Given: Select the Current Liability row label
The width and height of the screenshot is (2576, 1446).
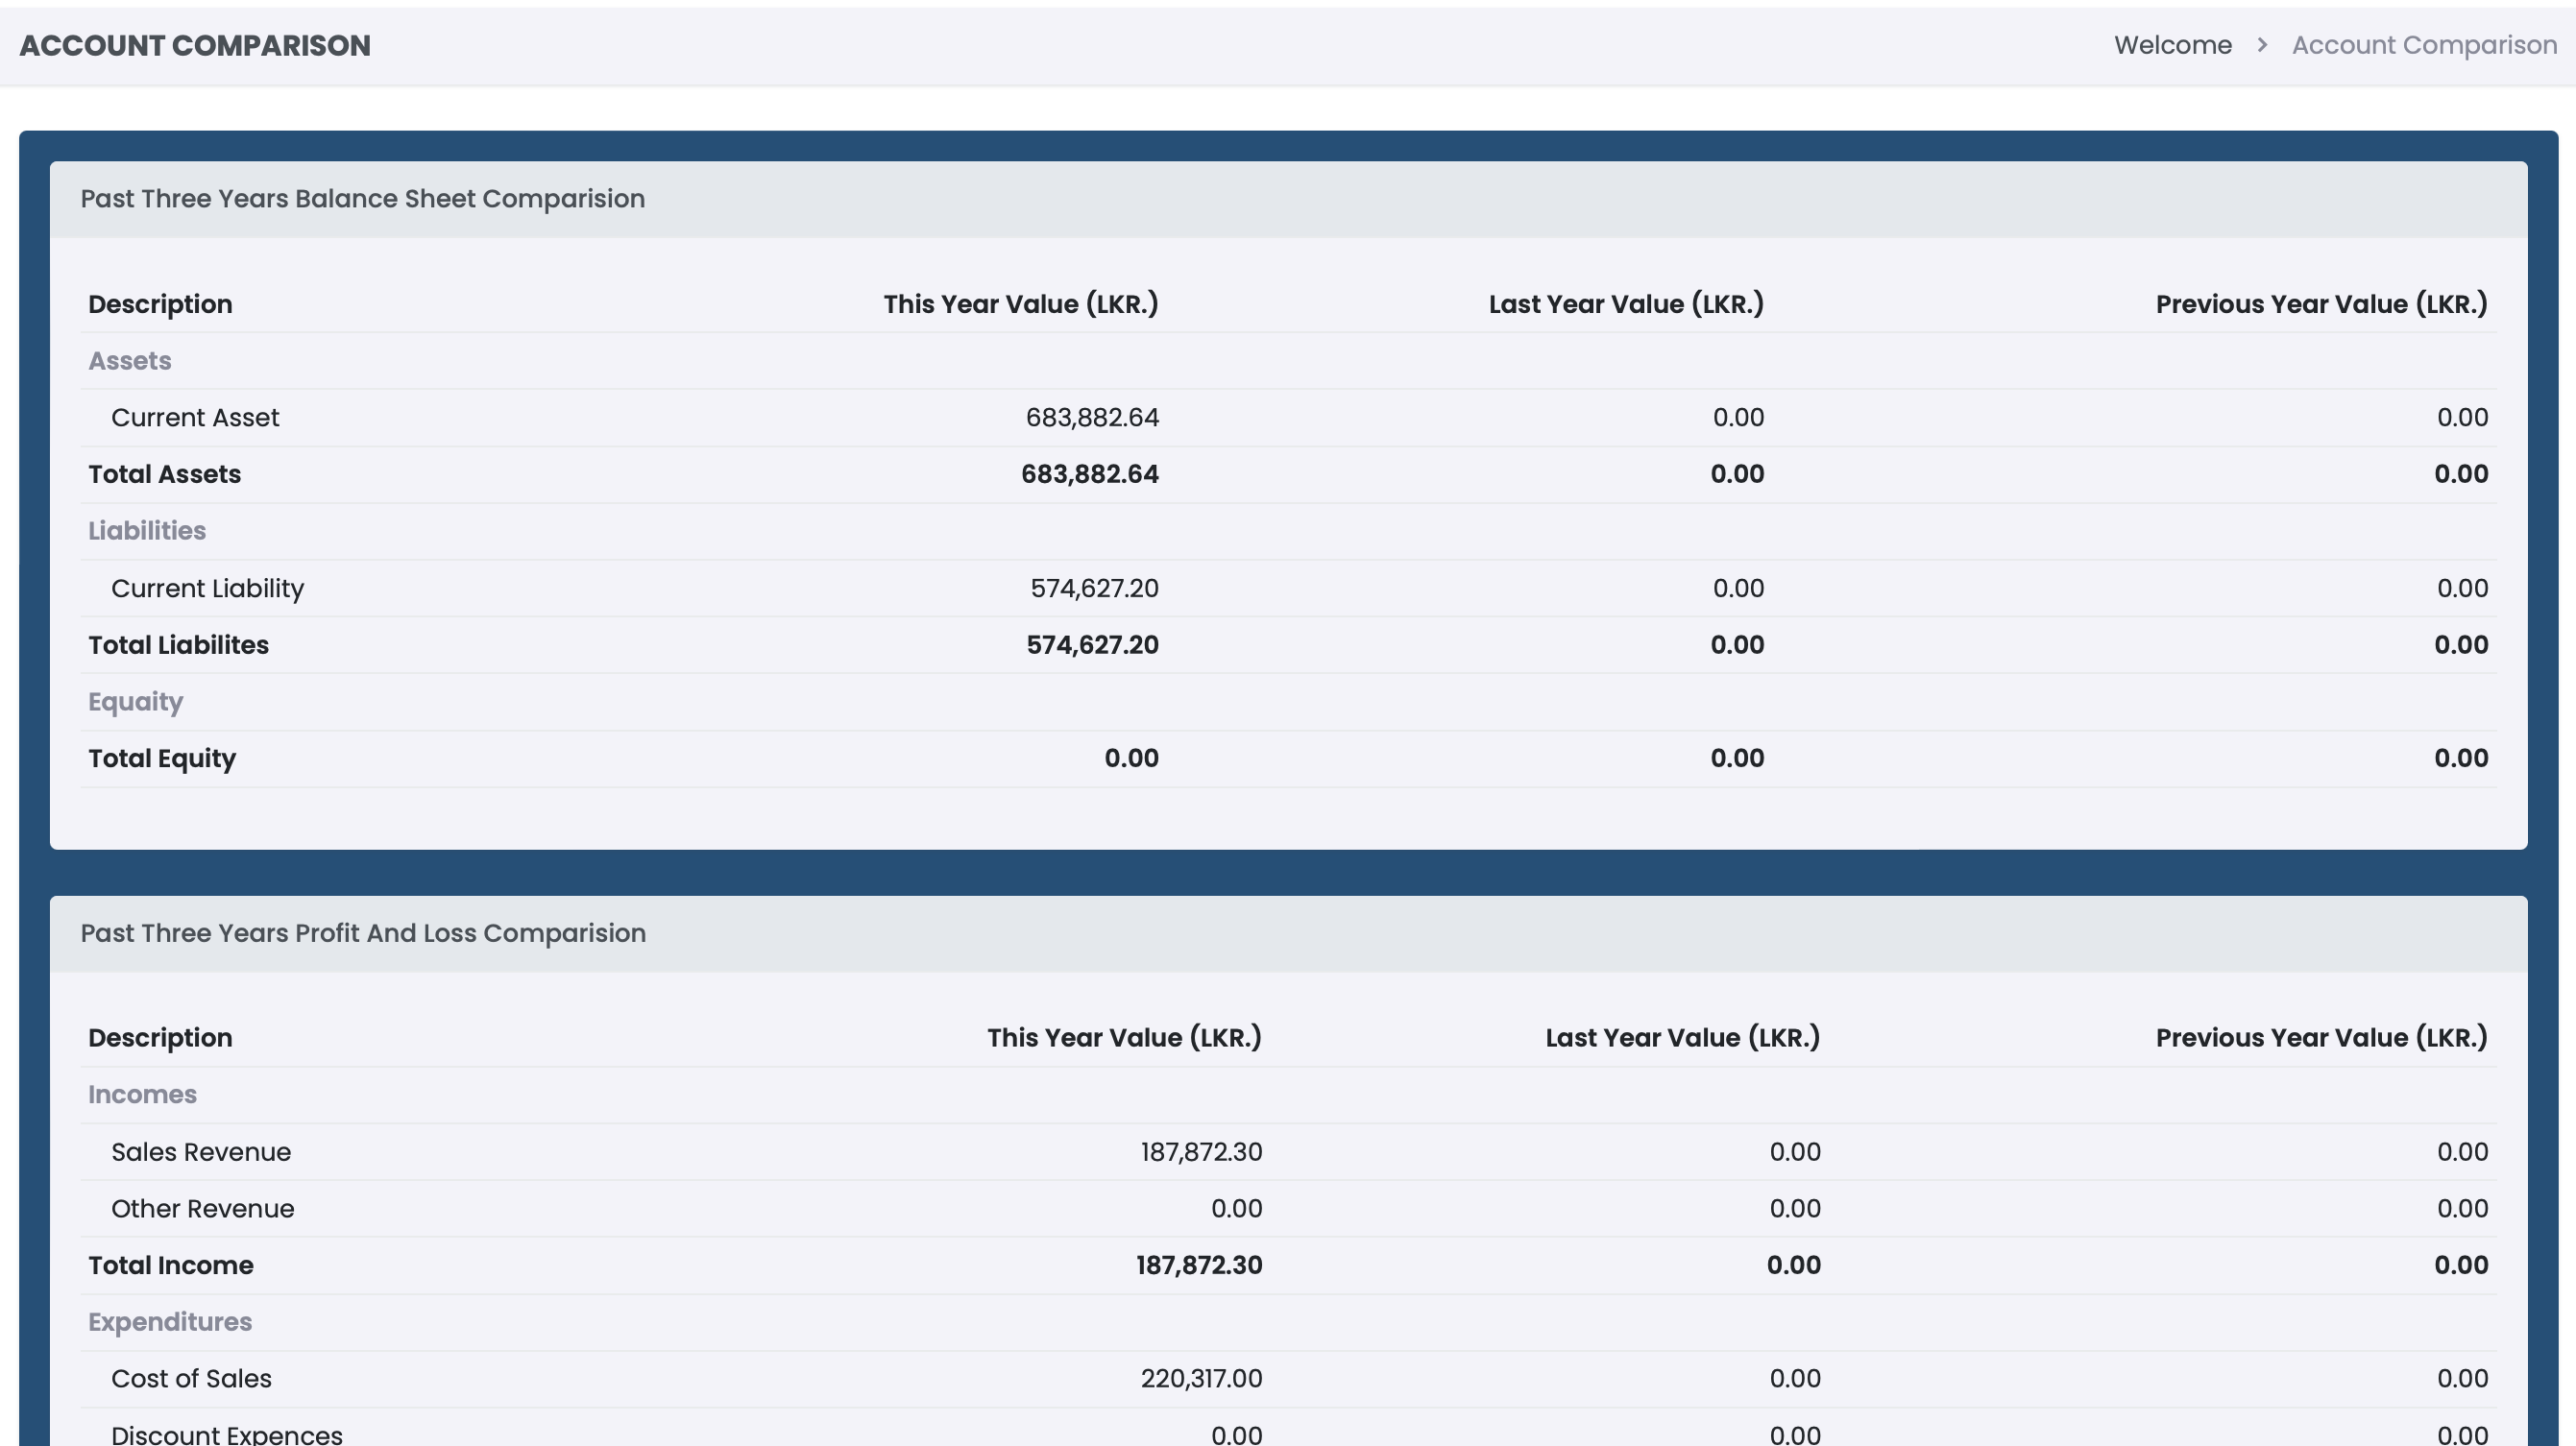Looking at the screenshot, I should pos(207,588).
